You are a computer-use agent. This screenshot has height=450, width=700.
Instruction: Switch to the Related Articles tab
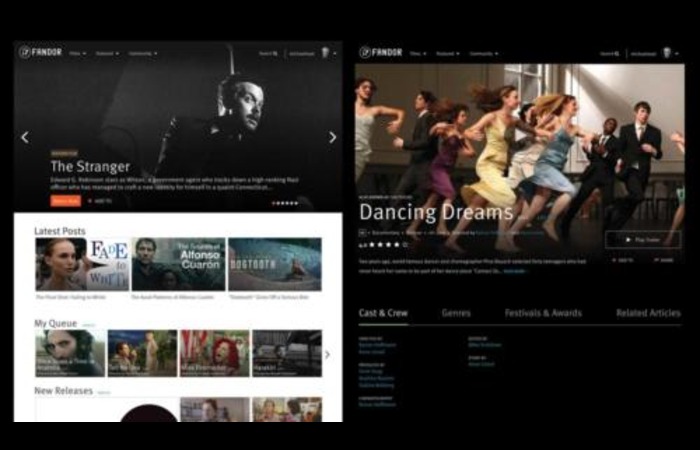pyautogui.click(x=648, y=313)
